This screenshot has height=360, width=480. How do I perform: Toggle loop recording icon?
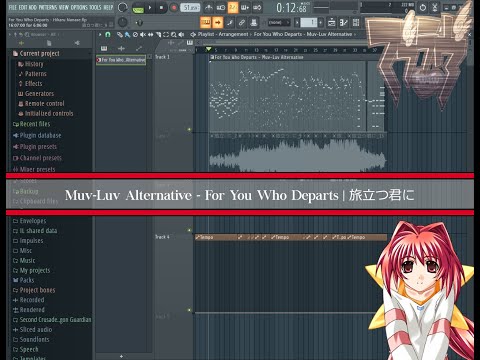tap(257, 7)
